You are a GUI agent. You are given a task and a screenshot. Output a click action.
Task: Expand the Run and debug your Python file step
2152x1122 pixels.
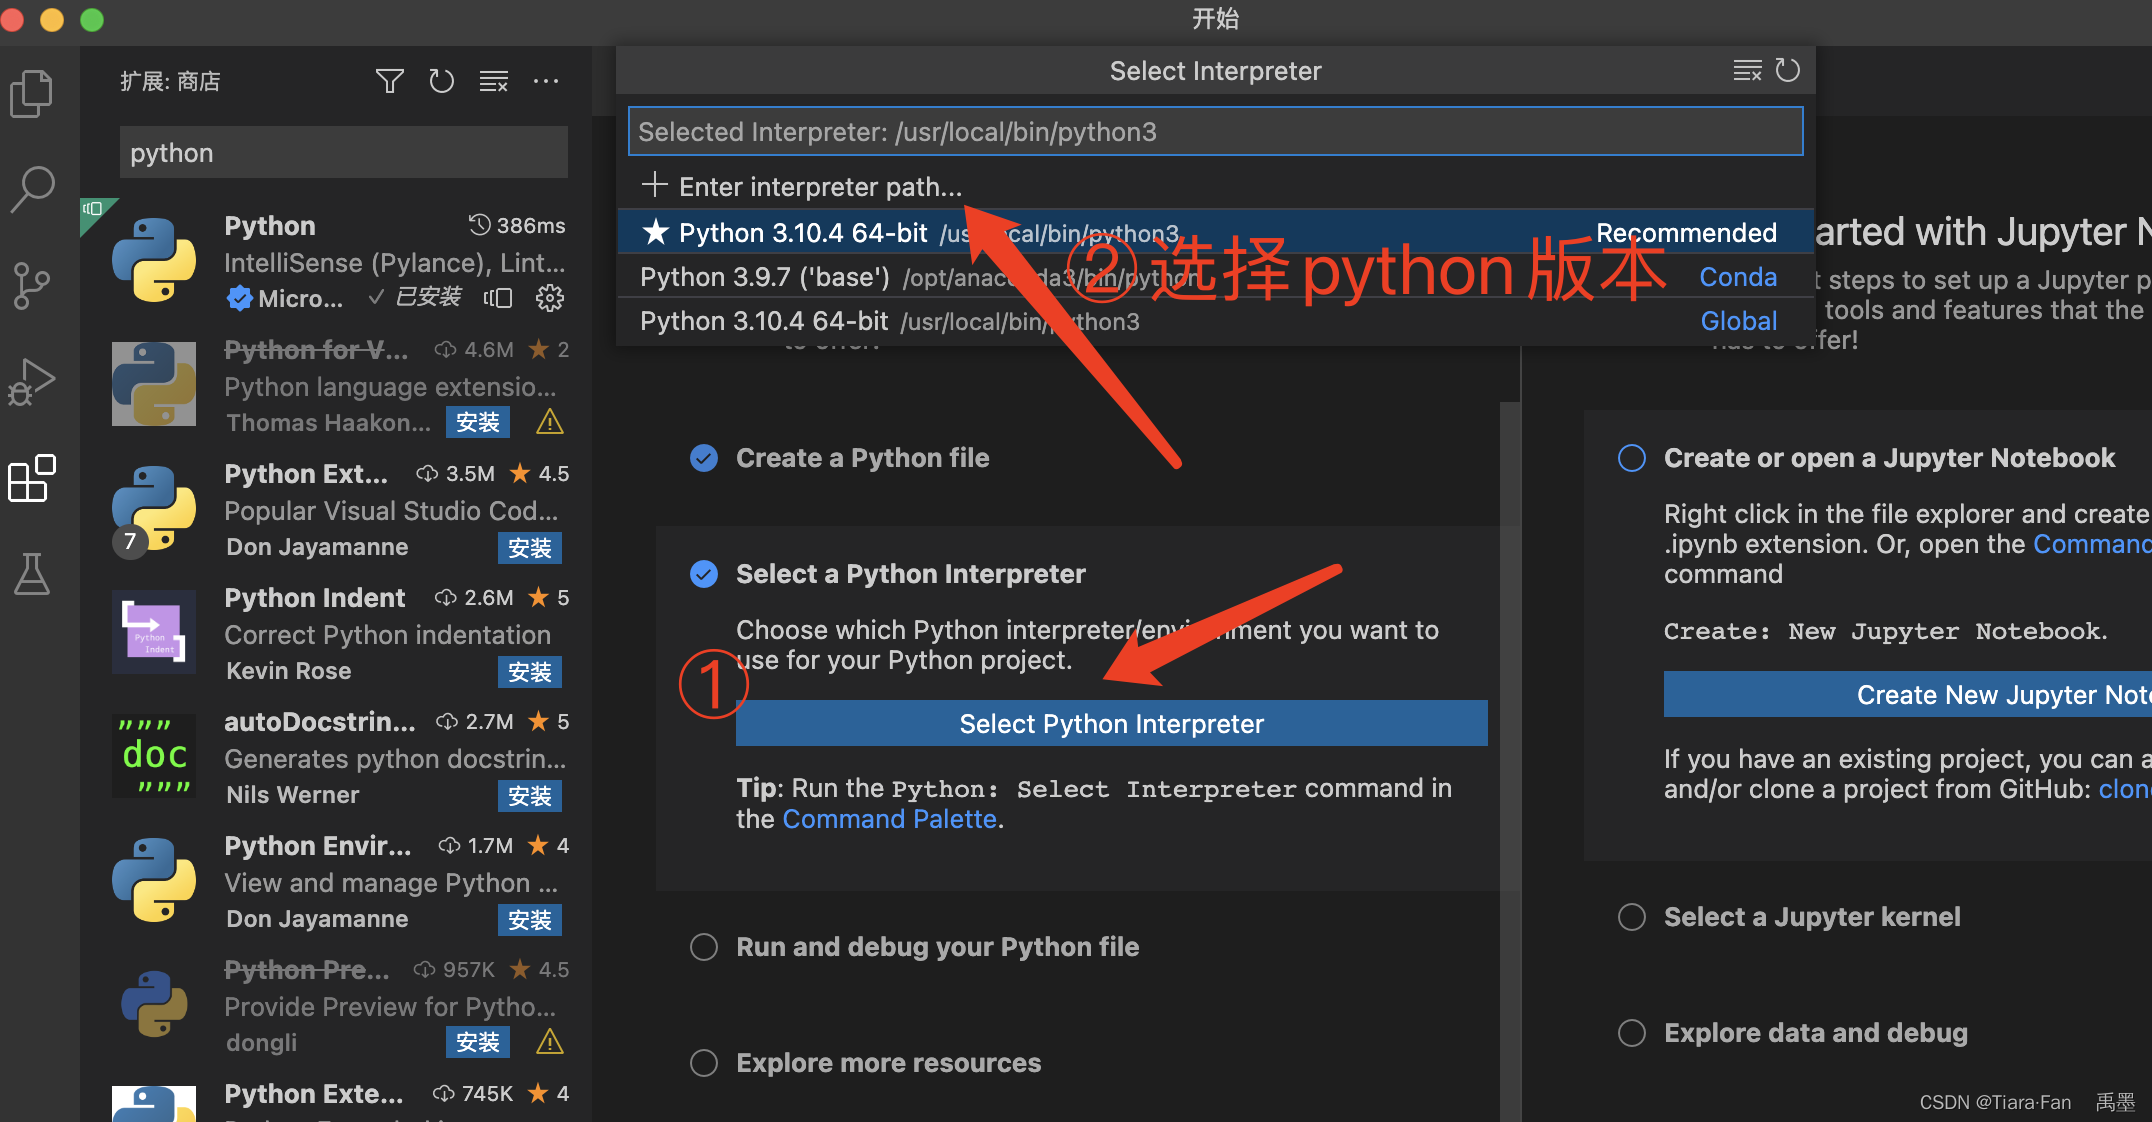(937, 947)
